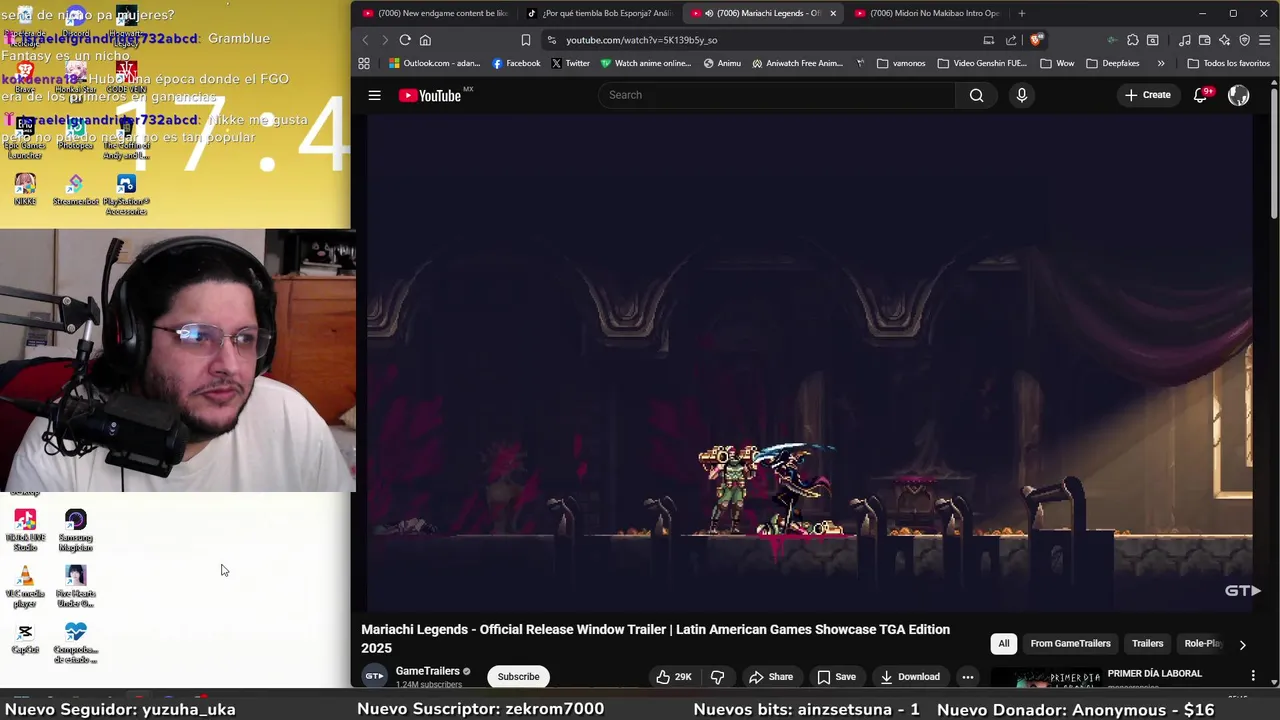
Task: Open Samsung Magician desktop icon
Action: click(76, 531)
